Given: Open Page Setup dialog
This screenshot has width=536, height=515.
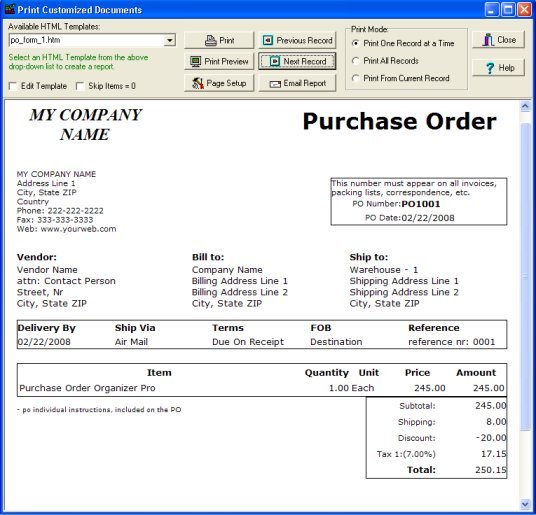Looking at the screenshot, I should pos(219,83).
